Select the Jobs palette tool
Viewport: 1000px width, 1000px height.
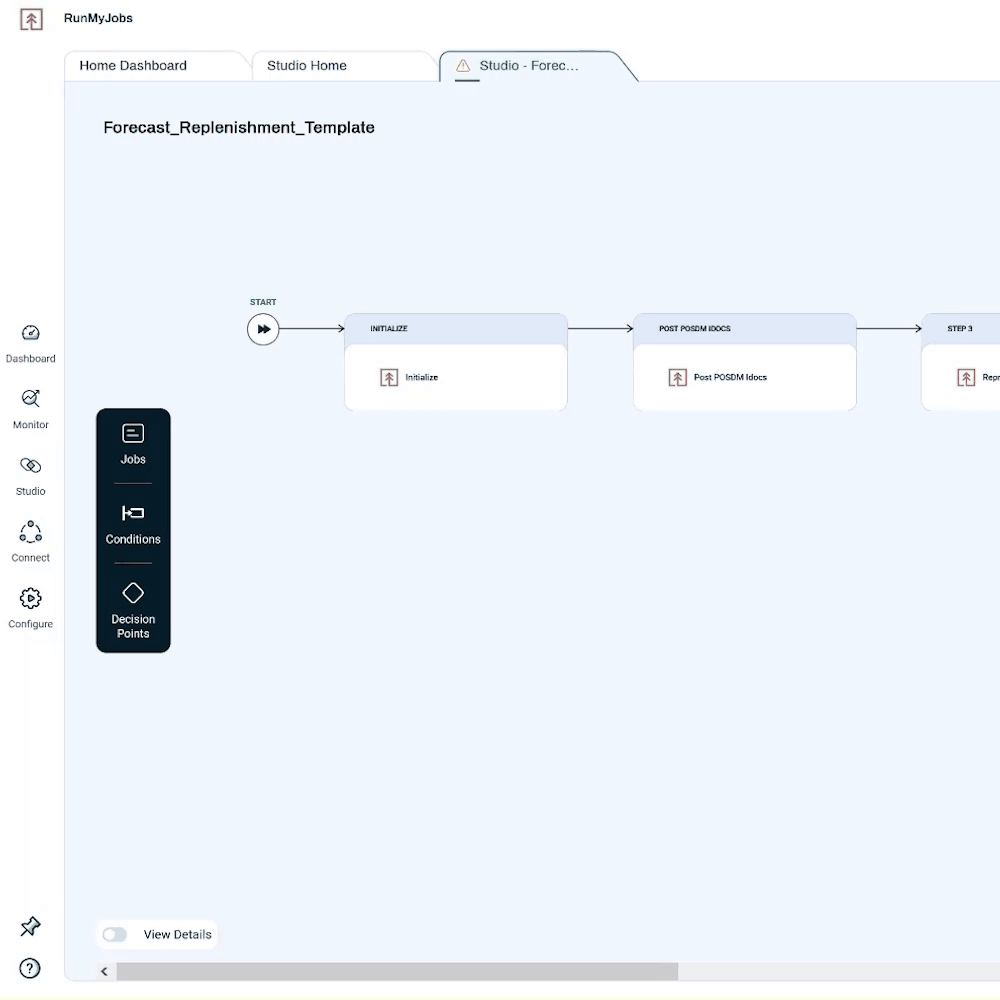pyautogui.click(x=133, y=445)
